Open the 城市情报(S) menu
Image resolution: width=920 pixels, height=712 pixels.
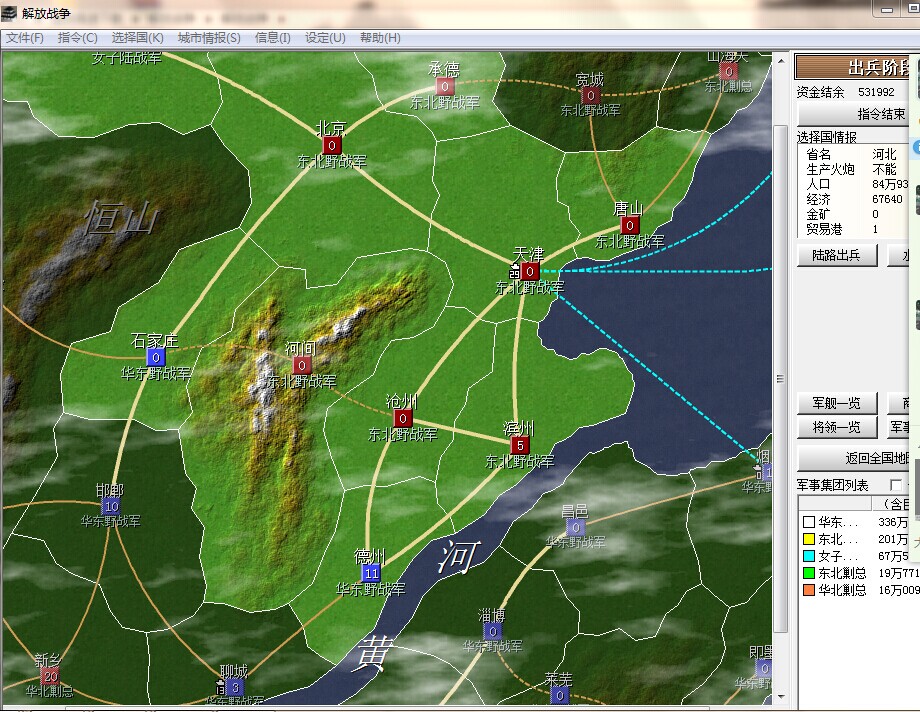click(x=209, y=38)
